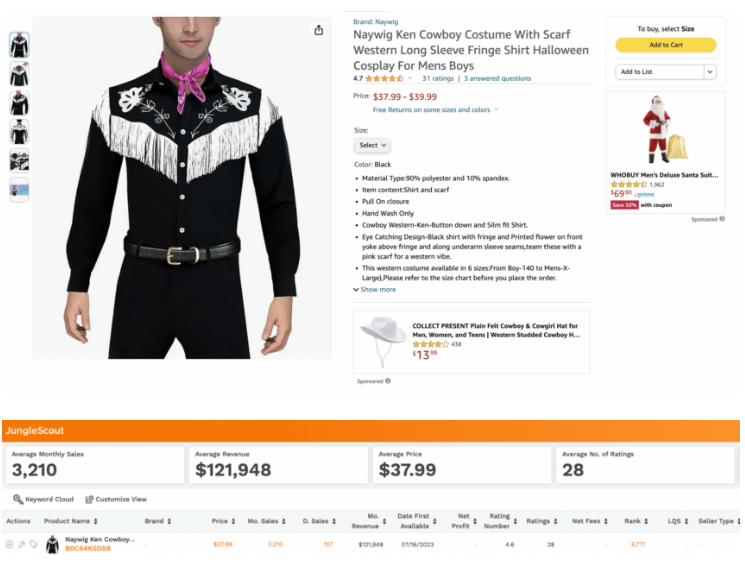Open the 31 ratings link
This screenshot has height=562, width=745.
click(437, 78)
